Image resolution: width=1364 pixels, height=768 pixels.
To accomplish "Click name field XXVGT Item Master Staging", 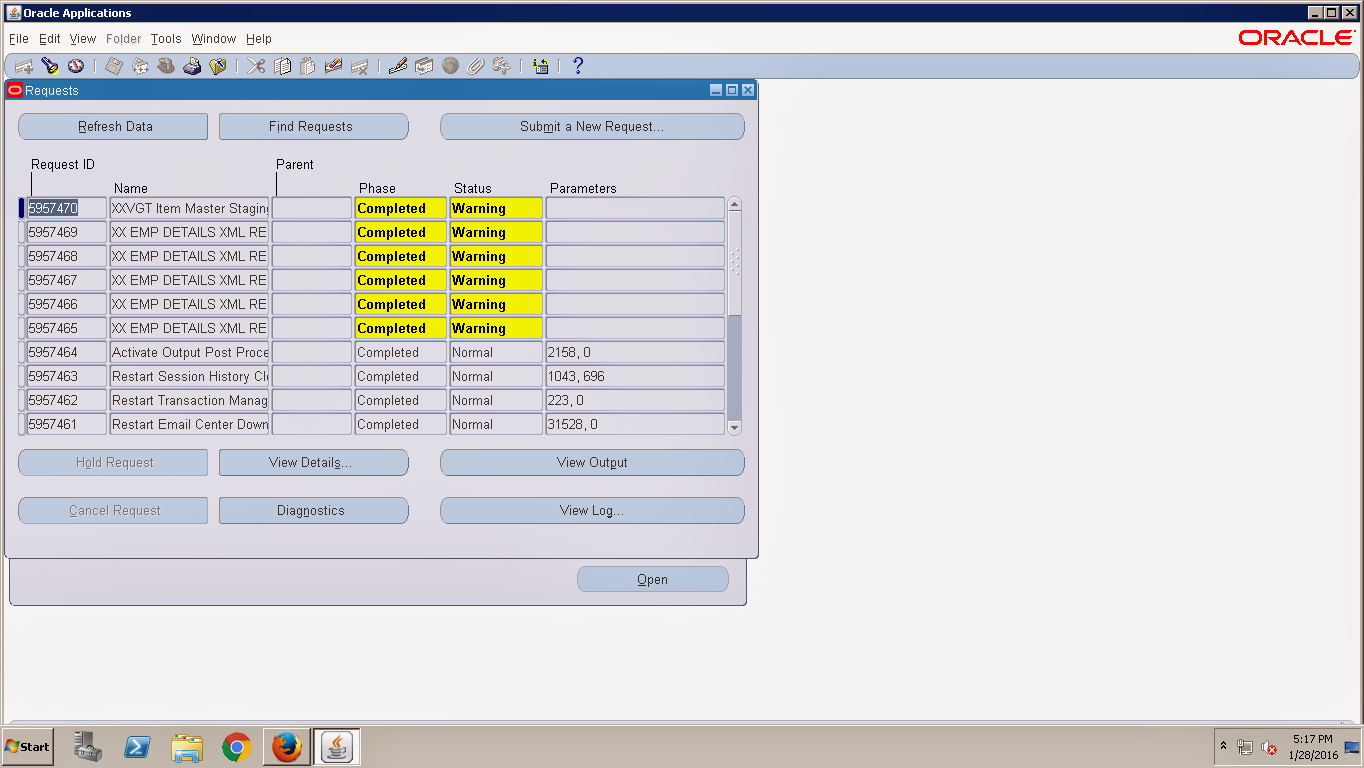I will (189, 209).
